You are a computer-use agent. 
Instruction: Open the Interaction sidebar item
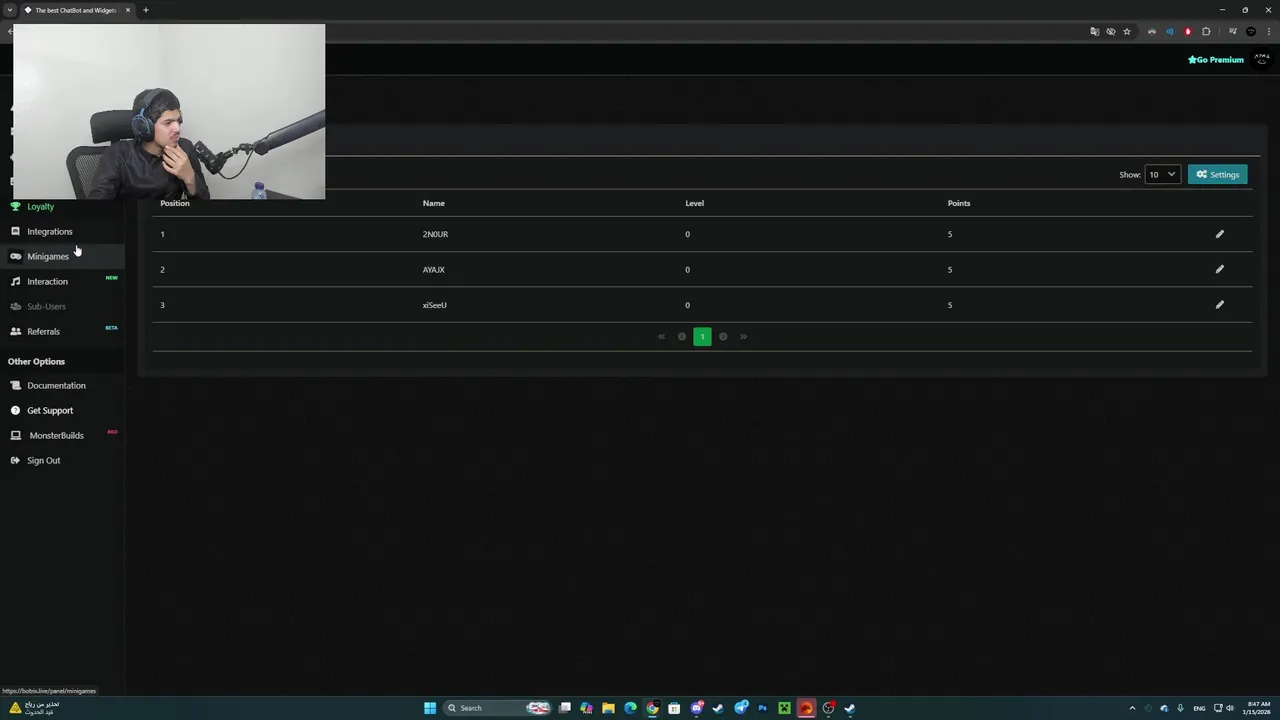47,281
